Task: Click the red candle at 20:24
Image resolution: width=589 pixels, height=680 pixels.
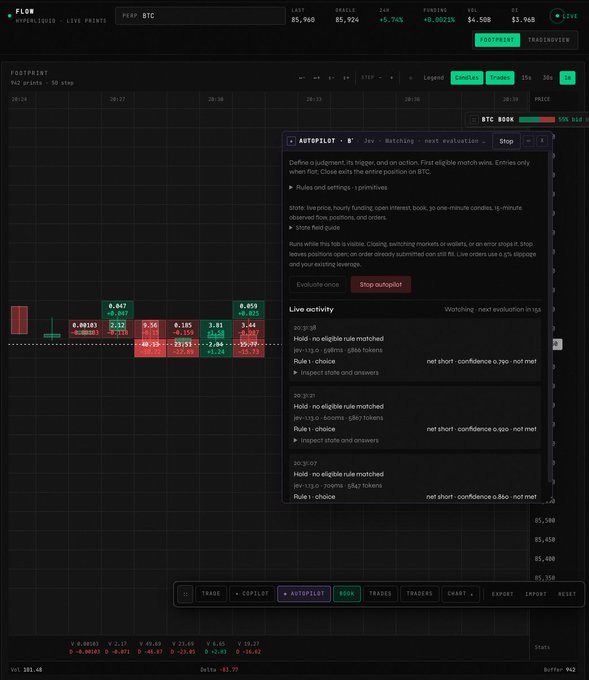Action: [x=19, y=320]
